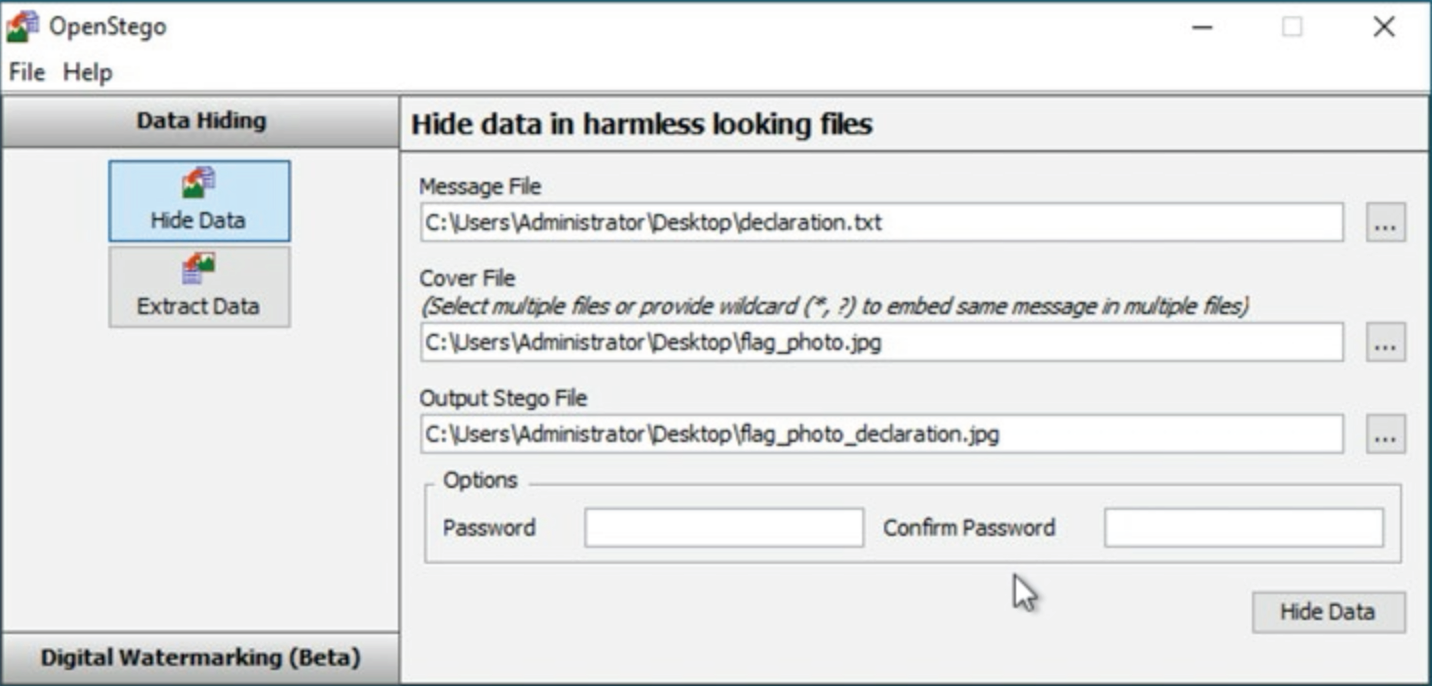Click the OpenStego app icon in title bar
Screen dimensions: 1432x686
tap(21, 27)
